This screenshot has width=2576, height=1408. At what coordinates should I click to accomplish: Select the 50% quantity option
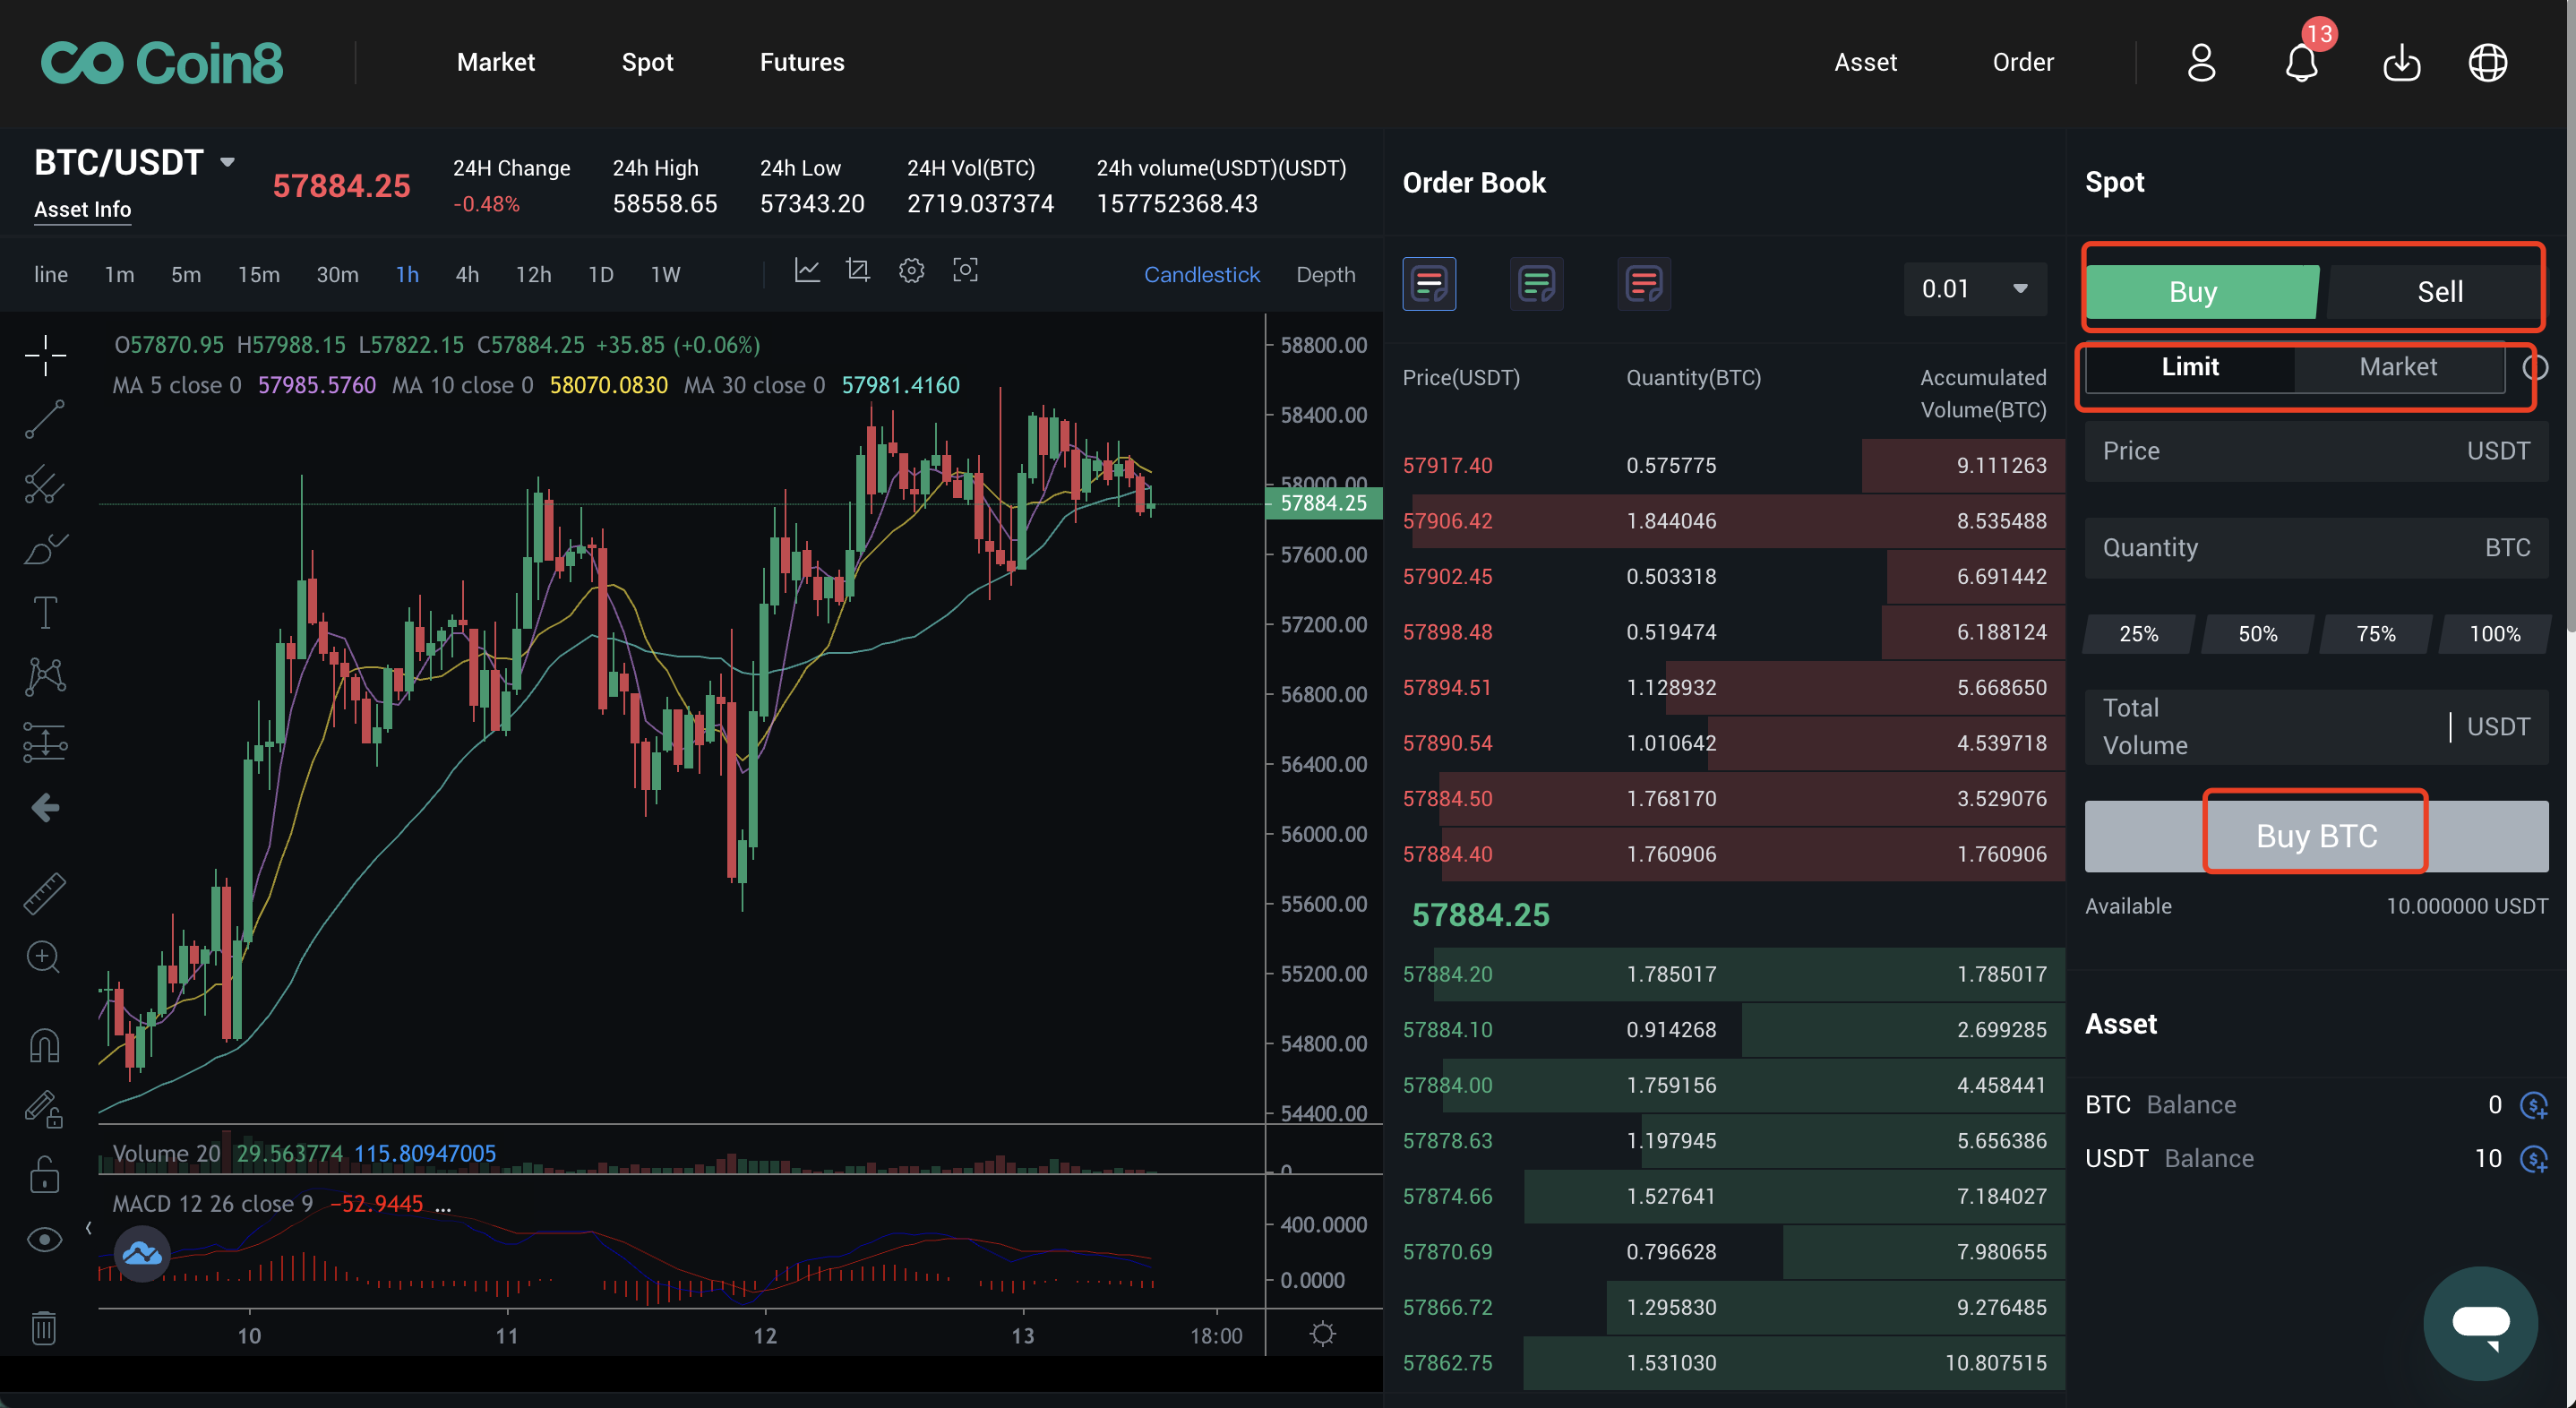(x=2257, y=634)
